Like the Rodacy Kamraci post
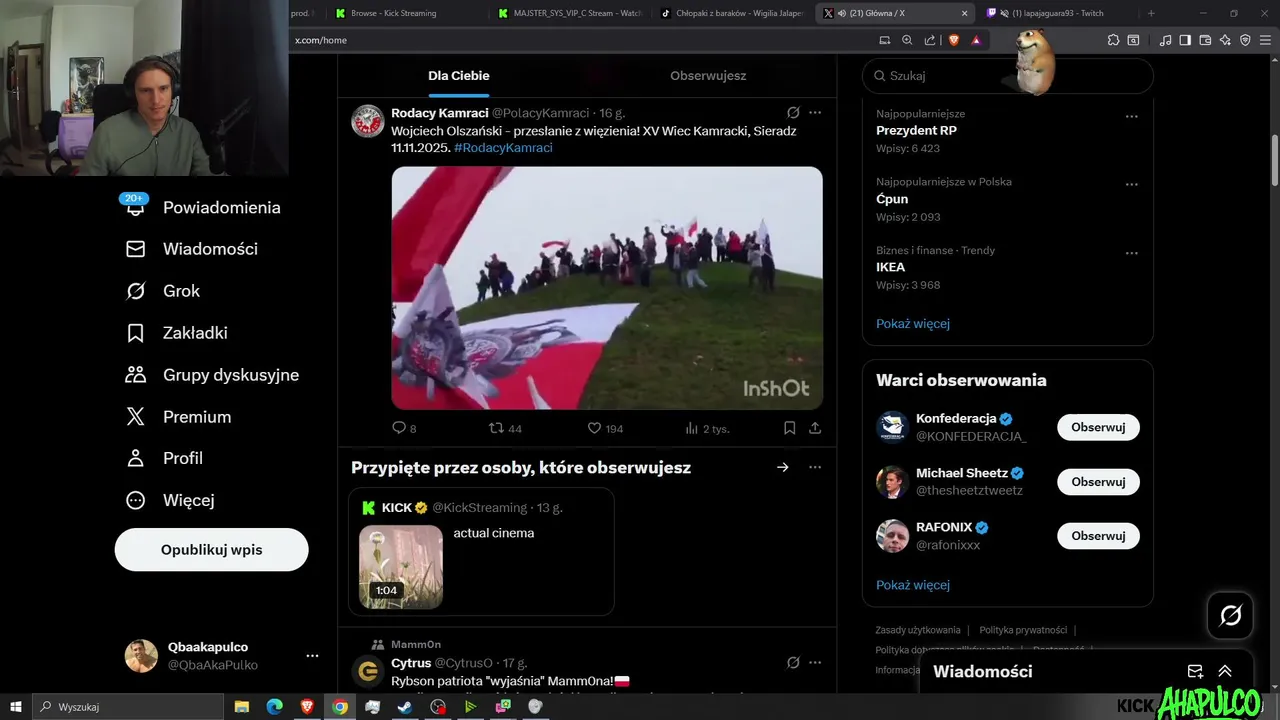 click(605, 428)
